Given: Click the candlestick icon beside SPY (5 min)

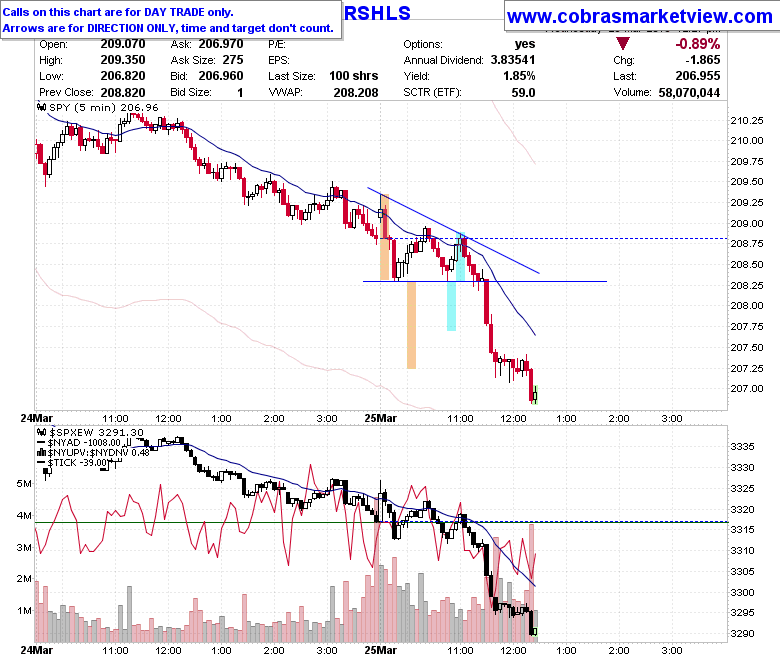Looking at the screenshot, I should pos(42,107).
